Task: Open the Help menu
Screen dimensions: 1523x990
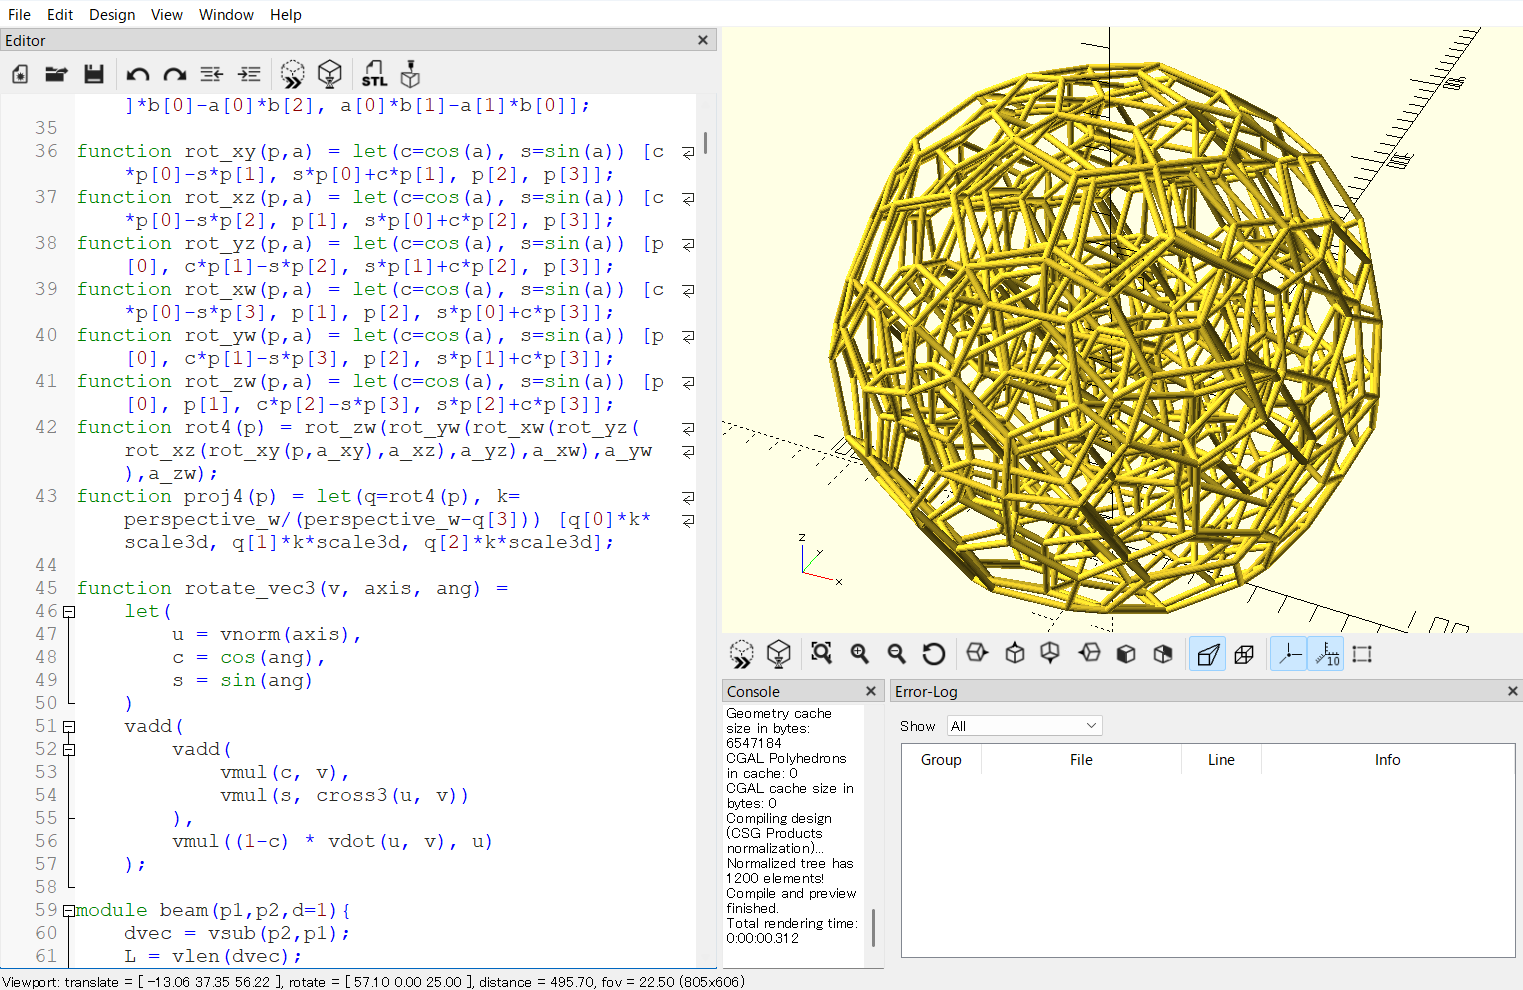Action: (x=286, y=14)
